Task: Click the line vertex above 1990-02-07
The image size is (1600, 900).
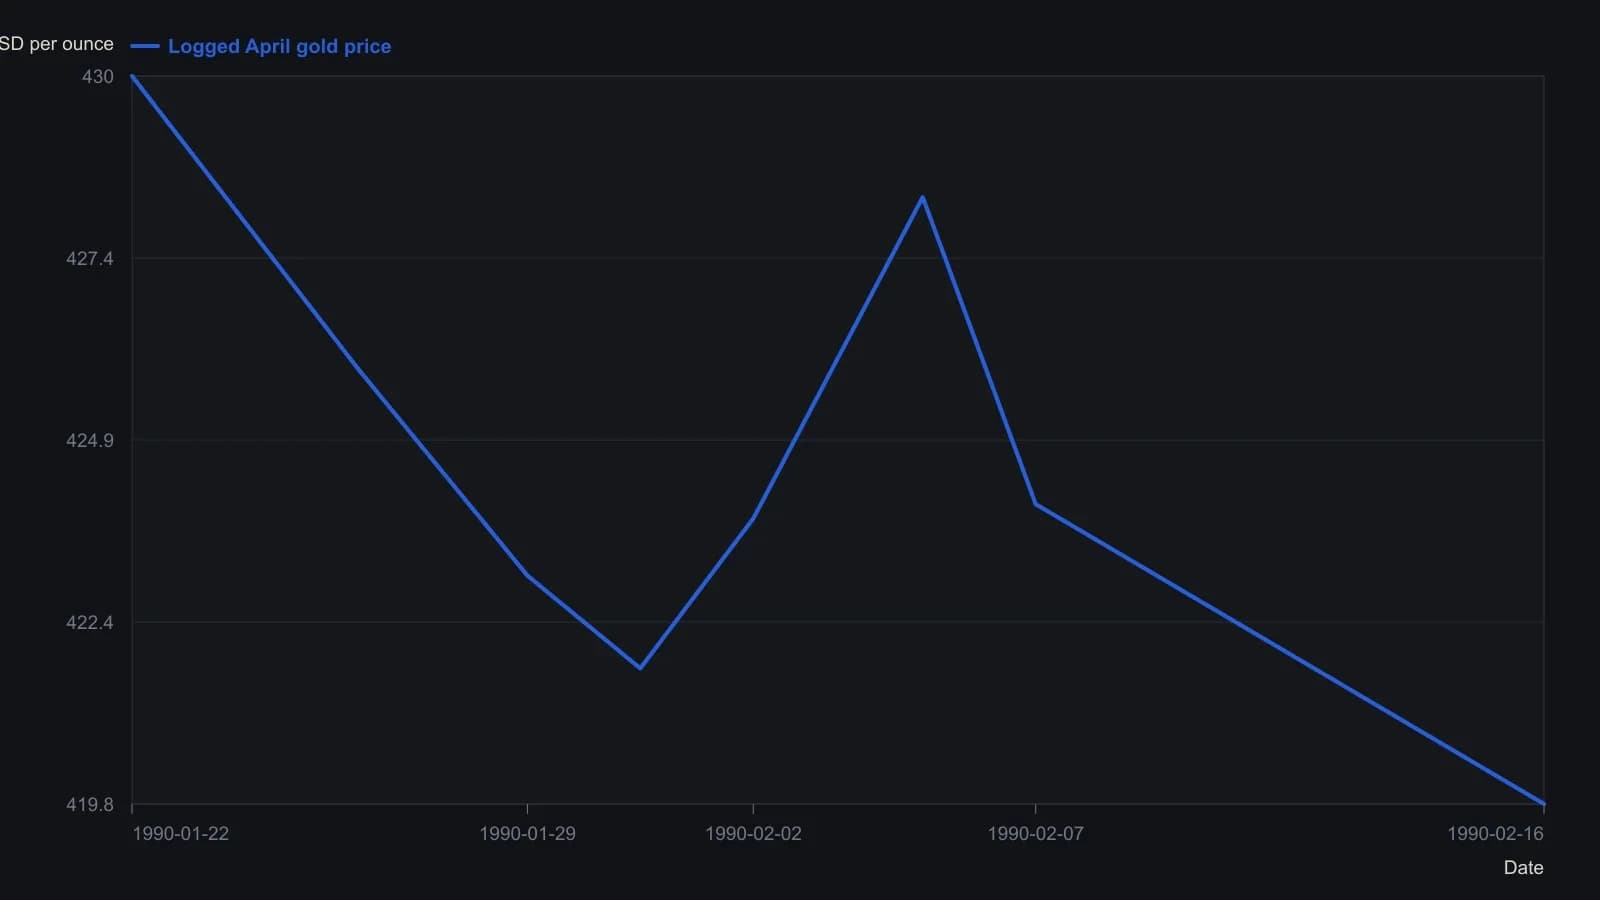Action: 1035,504
